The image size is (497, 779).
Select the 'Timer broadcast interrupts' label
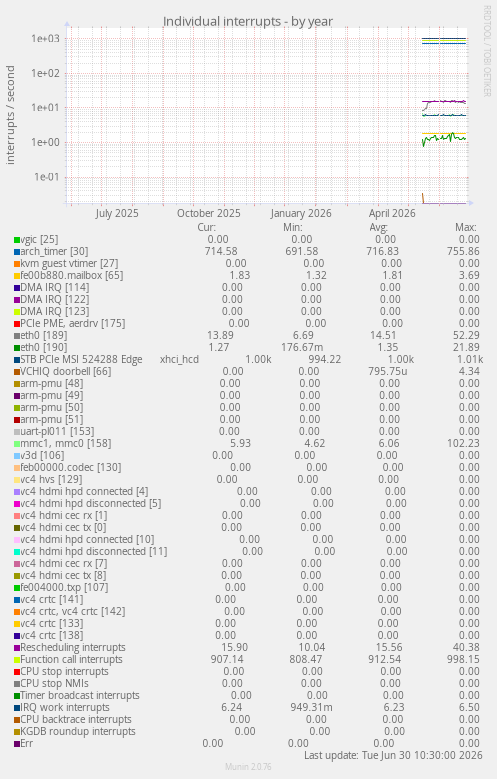click(x=80, y=696)
